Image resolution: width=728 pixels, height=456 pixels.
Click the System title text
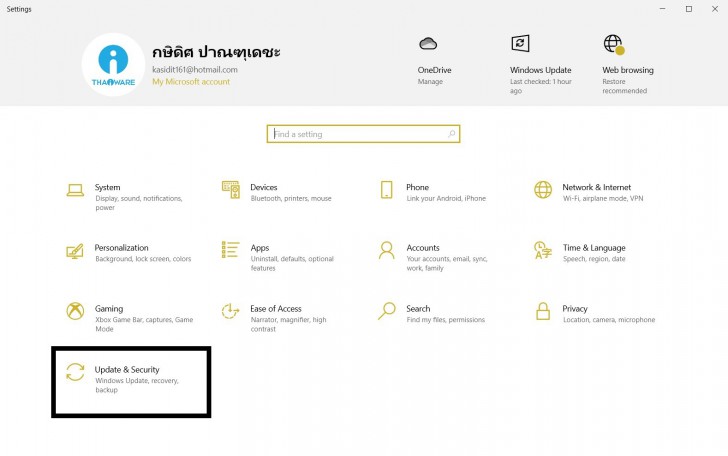[x=107, y=187]
